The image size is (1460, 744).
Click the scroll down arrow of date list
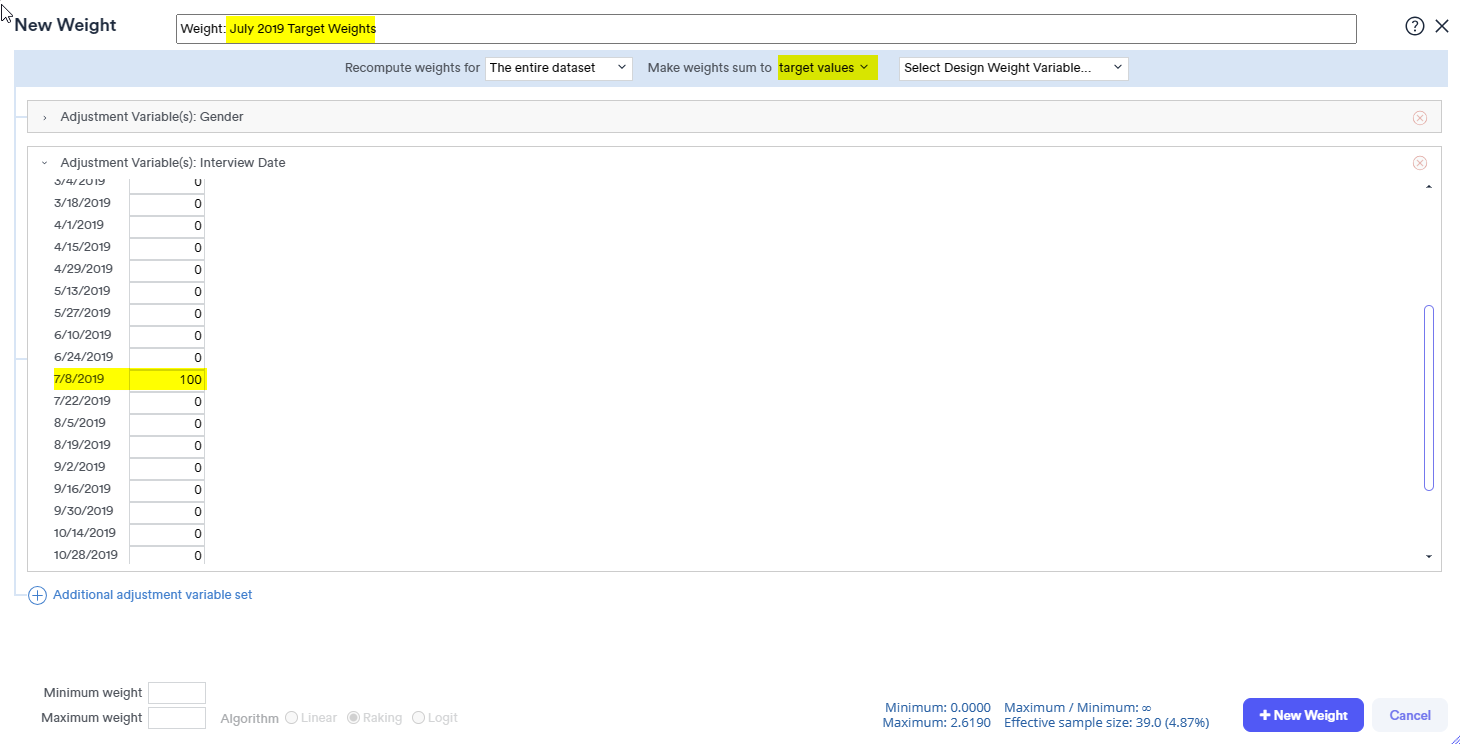point(1429,556)
